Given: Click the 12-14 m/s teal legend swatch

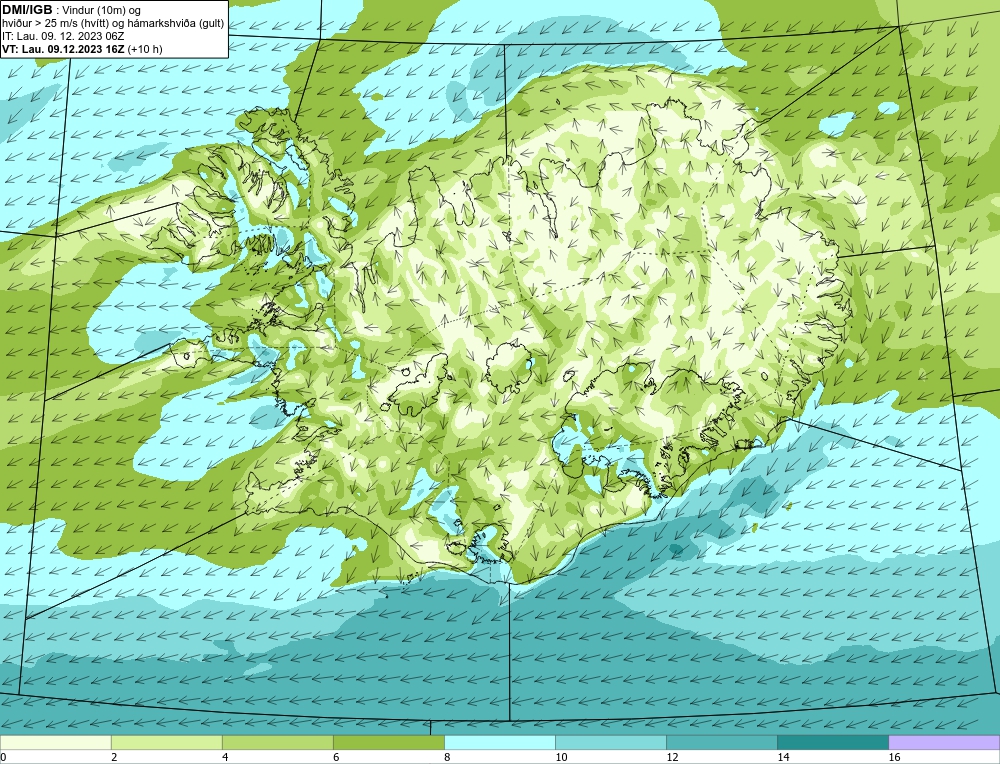Looking at the screenshot, I should 721,742.
